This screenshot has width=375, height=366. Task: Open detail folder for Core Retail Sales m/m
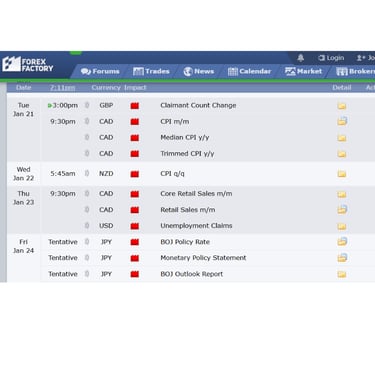coord(342,194)
